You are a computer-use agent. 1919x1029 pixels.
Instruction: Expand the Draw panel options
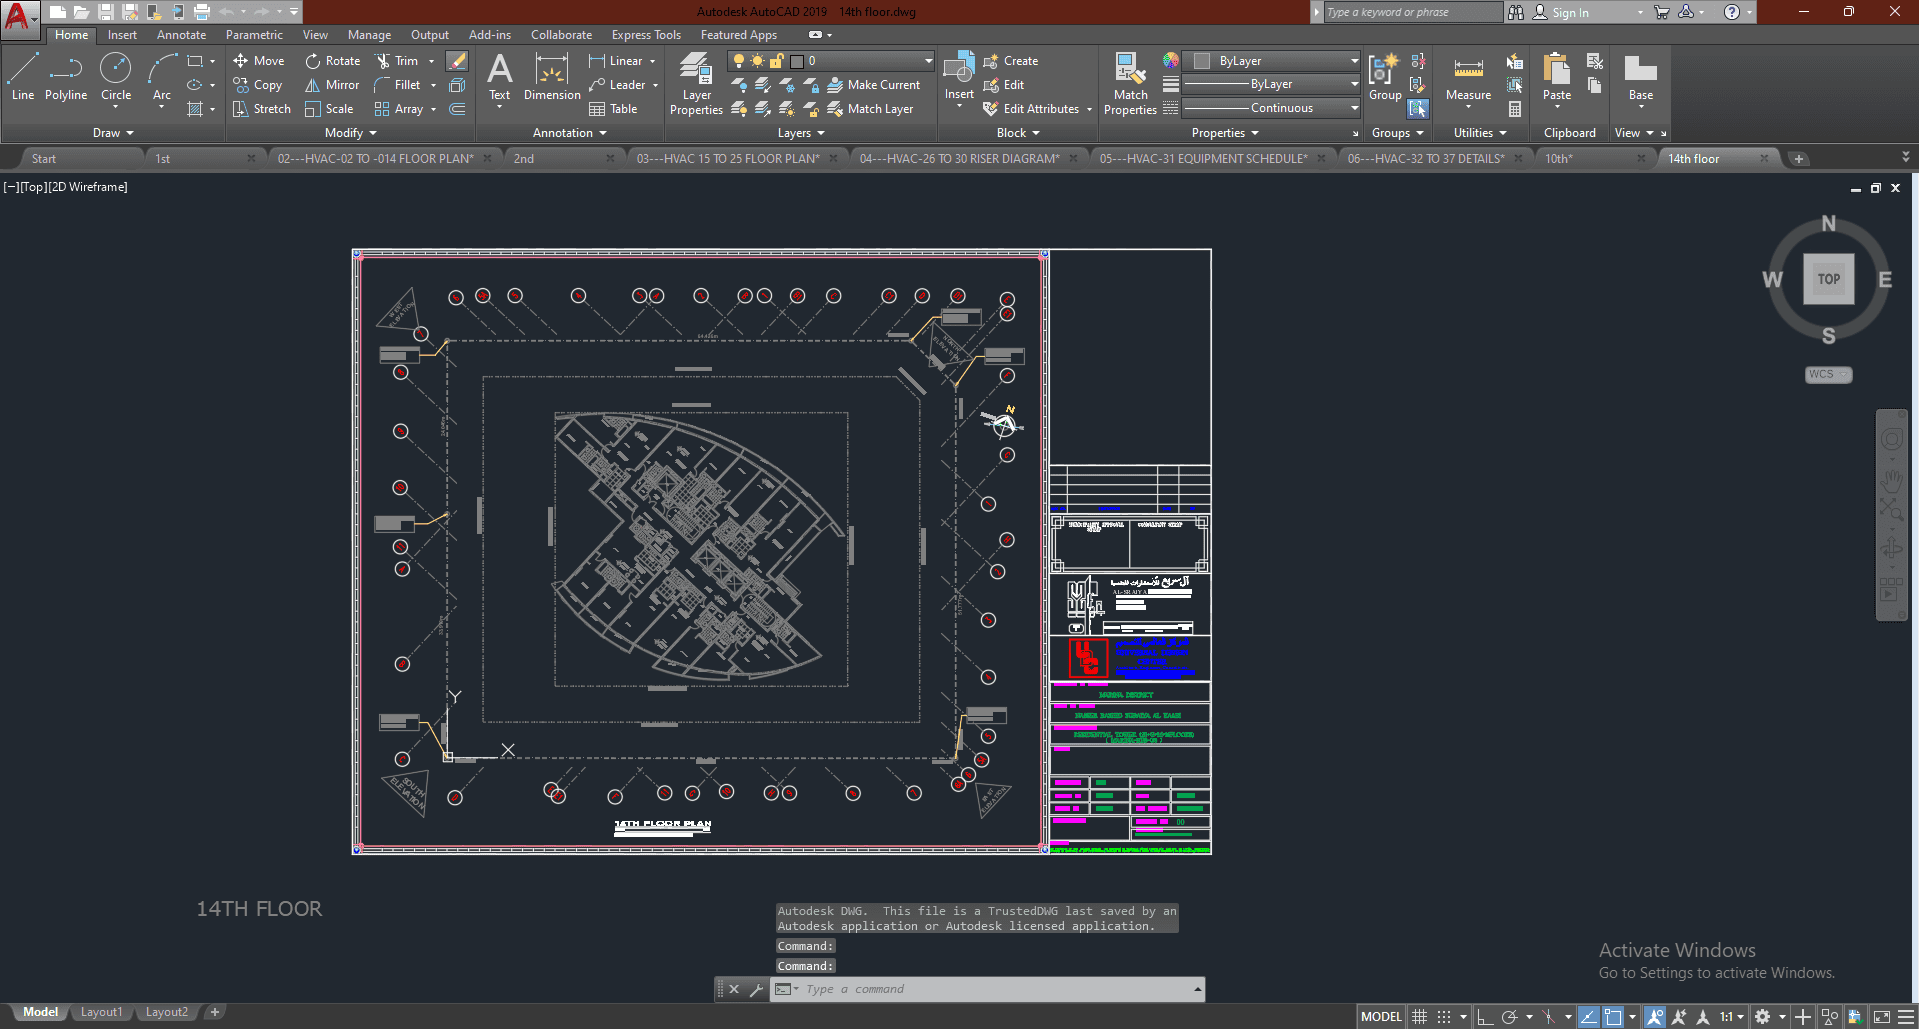tap(113, 133)
